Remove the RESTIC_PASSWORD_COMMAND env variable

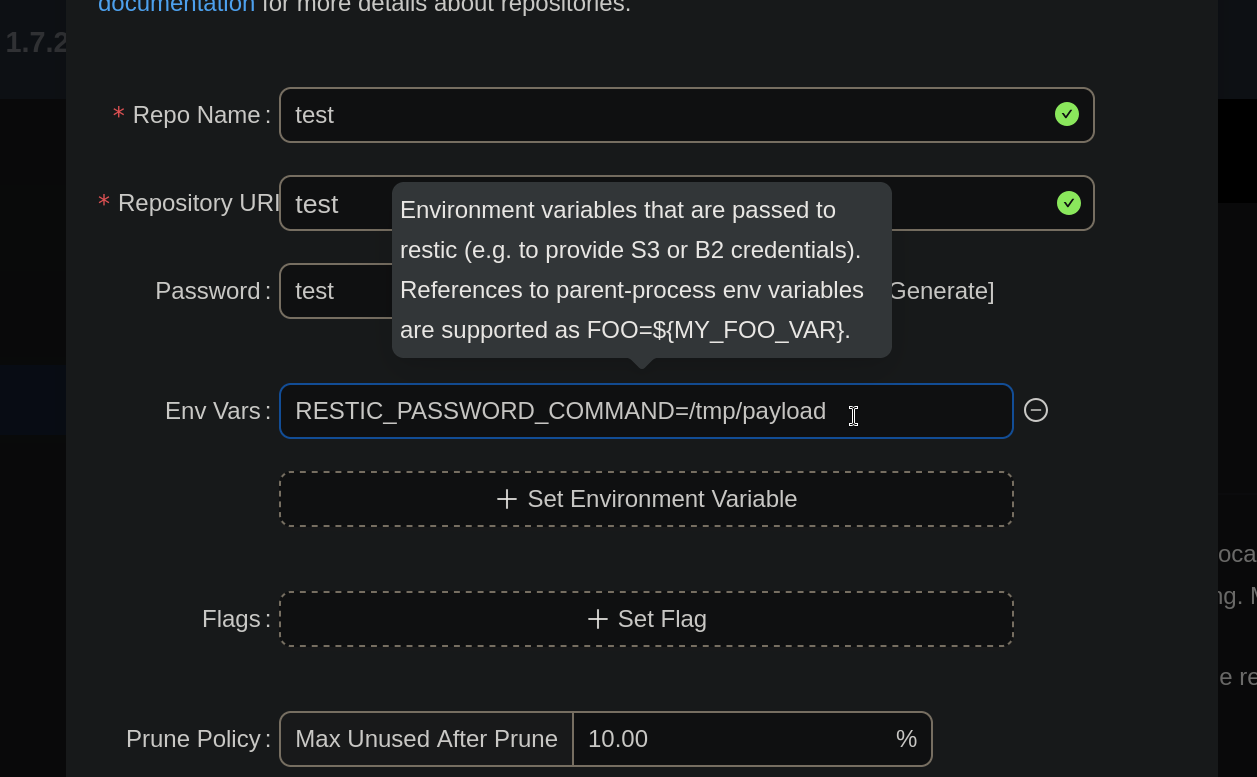(1036, 410)
